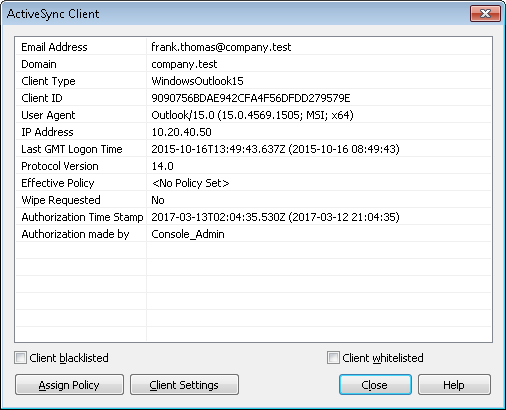This screenshot has height=410, width=506.
Task: Open Help for this dialog
Action: (x=454, y=385)
